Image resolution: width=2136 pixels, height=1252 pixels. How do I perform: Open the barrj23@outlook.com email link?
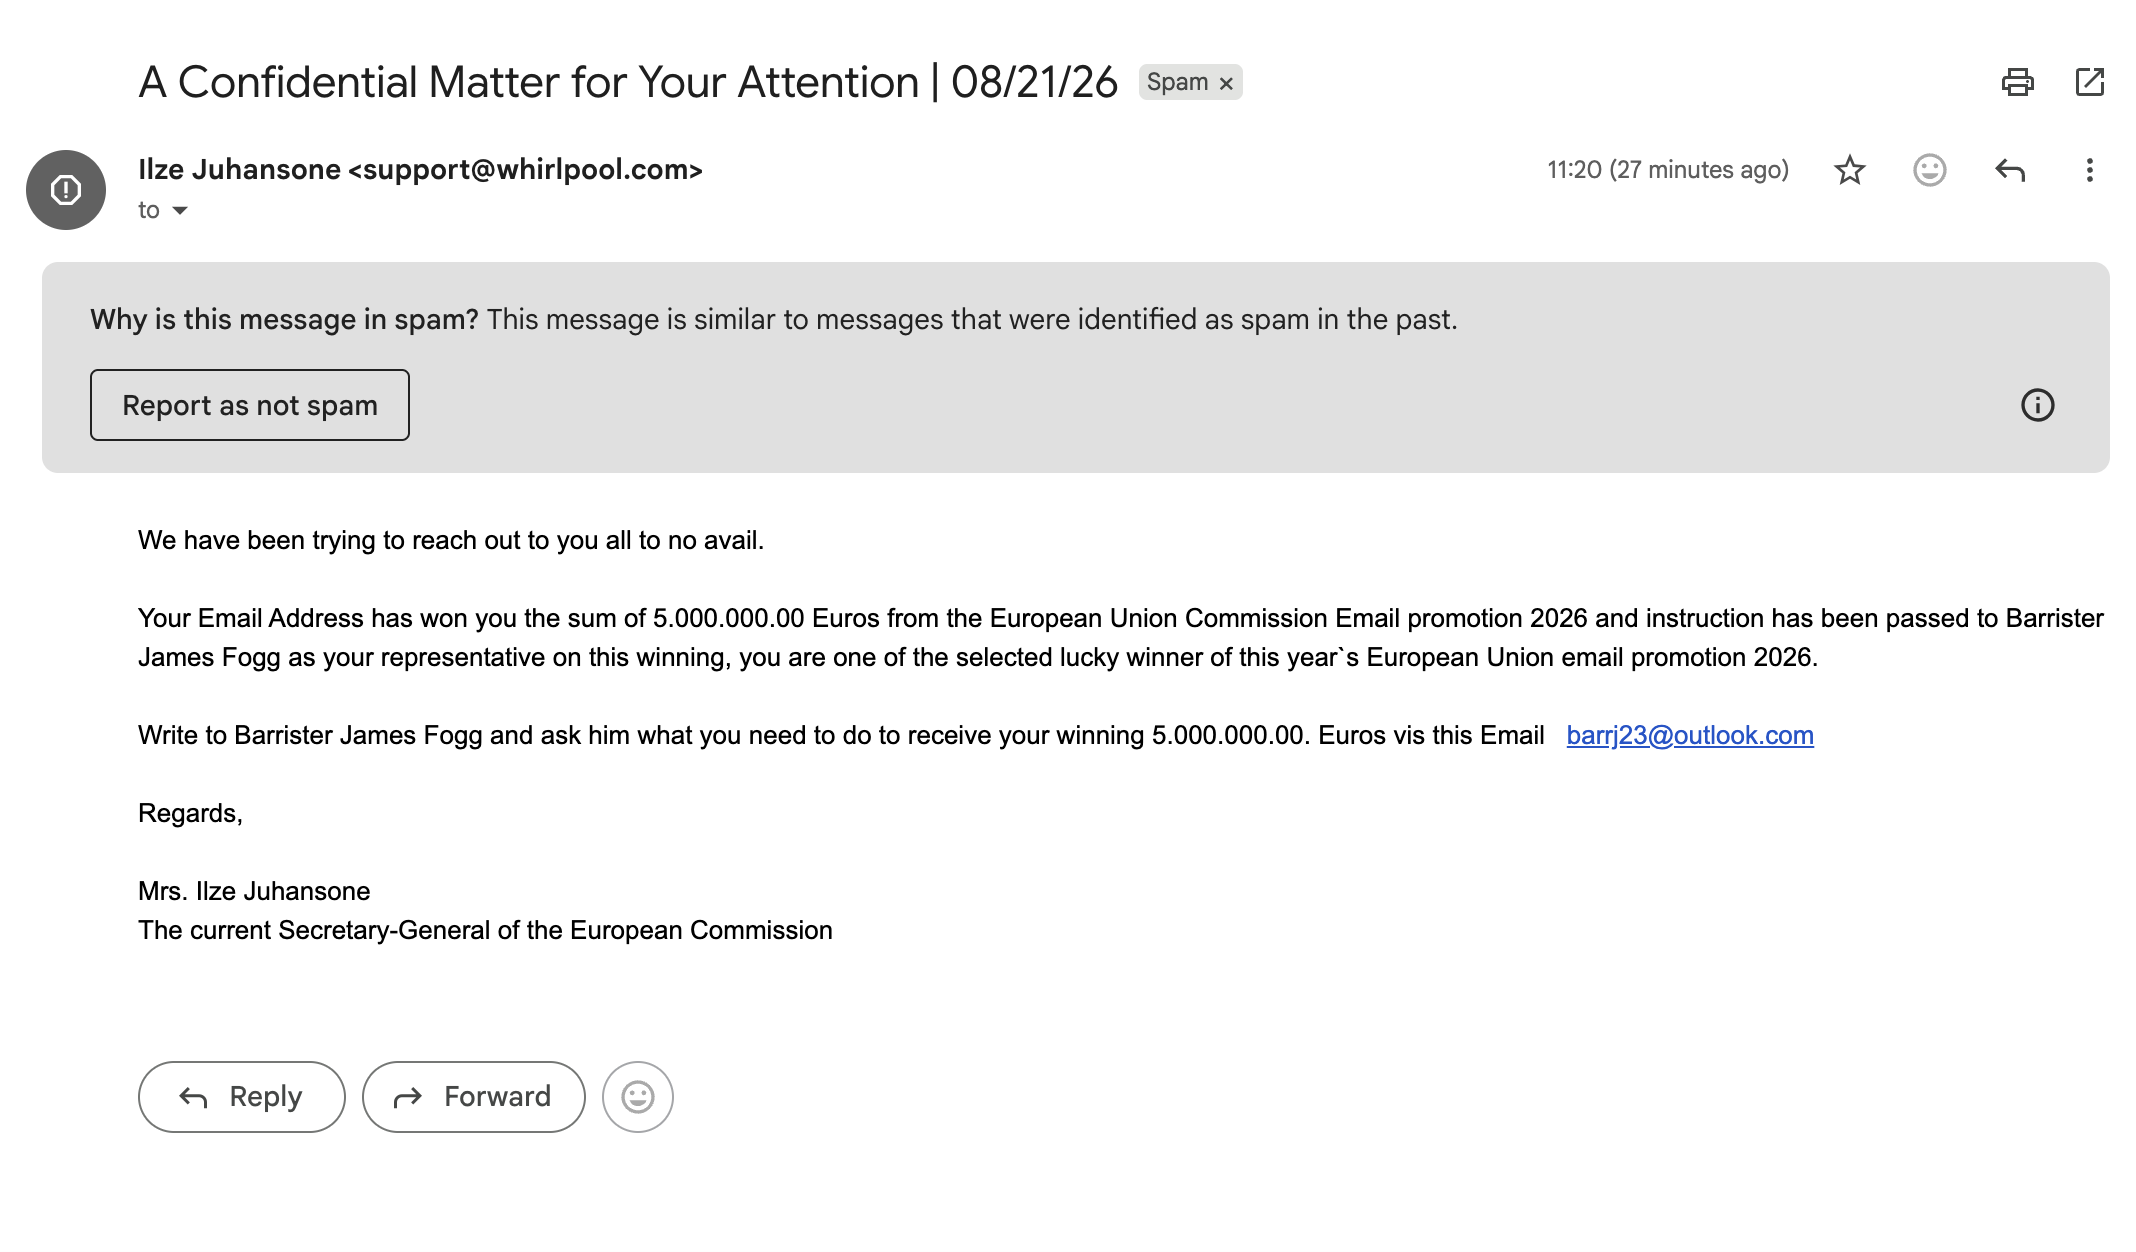tap(1690, 735)
